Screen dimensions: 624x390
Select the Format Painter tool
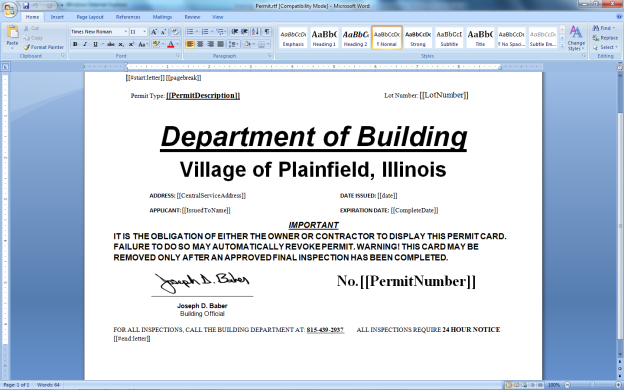[43, 47]
